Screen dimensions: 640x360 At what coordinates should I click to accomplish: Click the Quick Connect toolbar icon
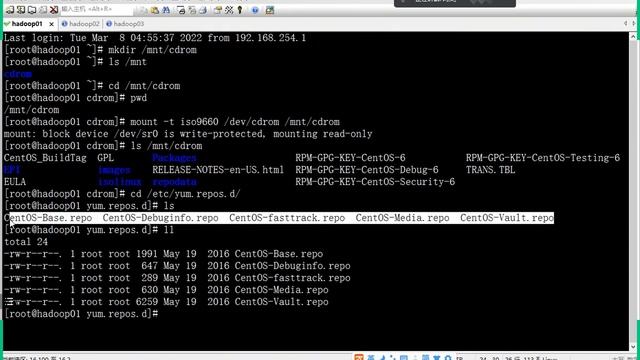[x=20, y=10]
